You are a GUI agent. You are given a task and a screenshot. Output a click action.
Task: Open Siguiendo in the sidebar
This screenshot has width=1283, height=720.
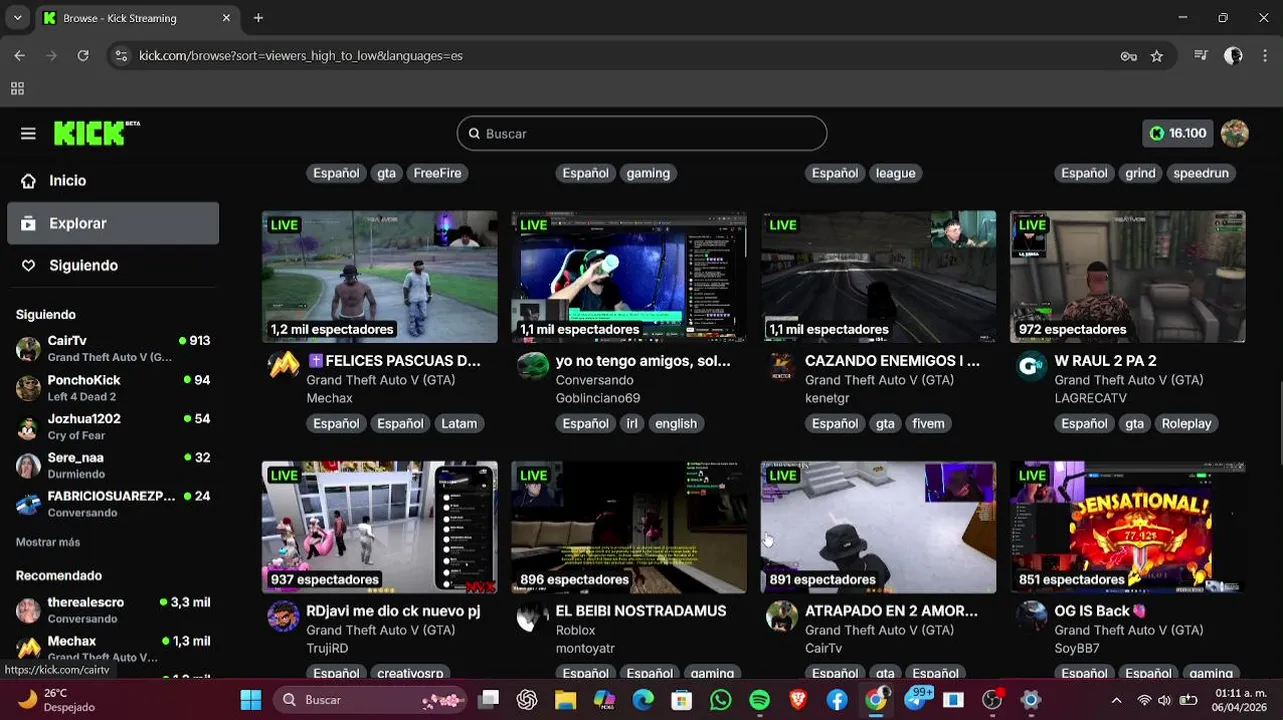(113, 265)
